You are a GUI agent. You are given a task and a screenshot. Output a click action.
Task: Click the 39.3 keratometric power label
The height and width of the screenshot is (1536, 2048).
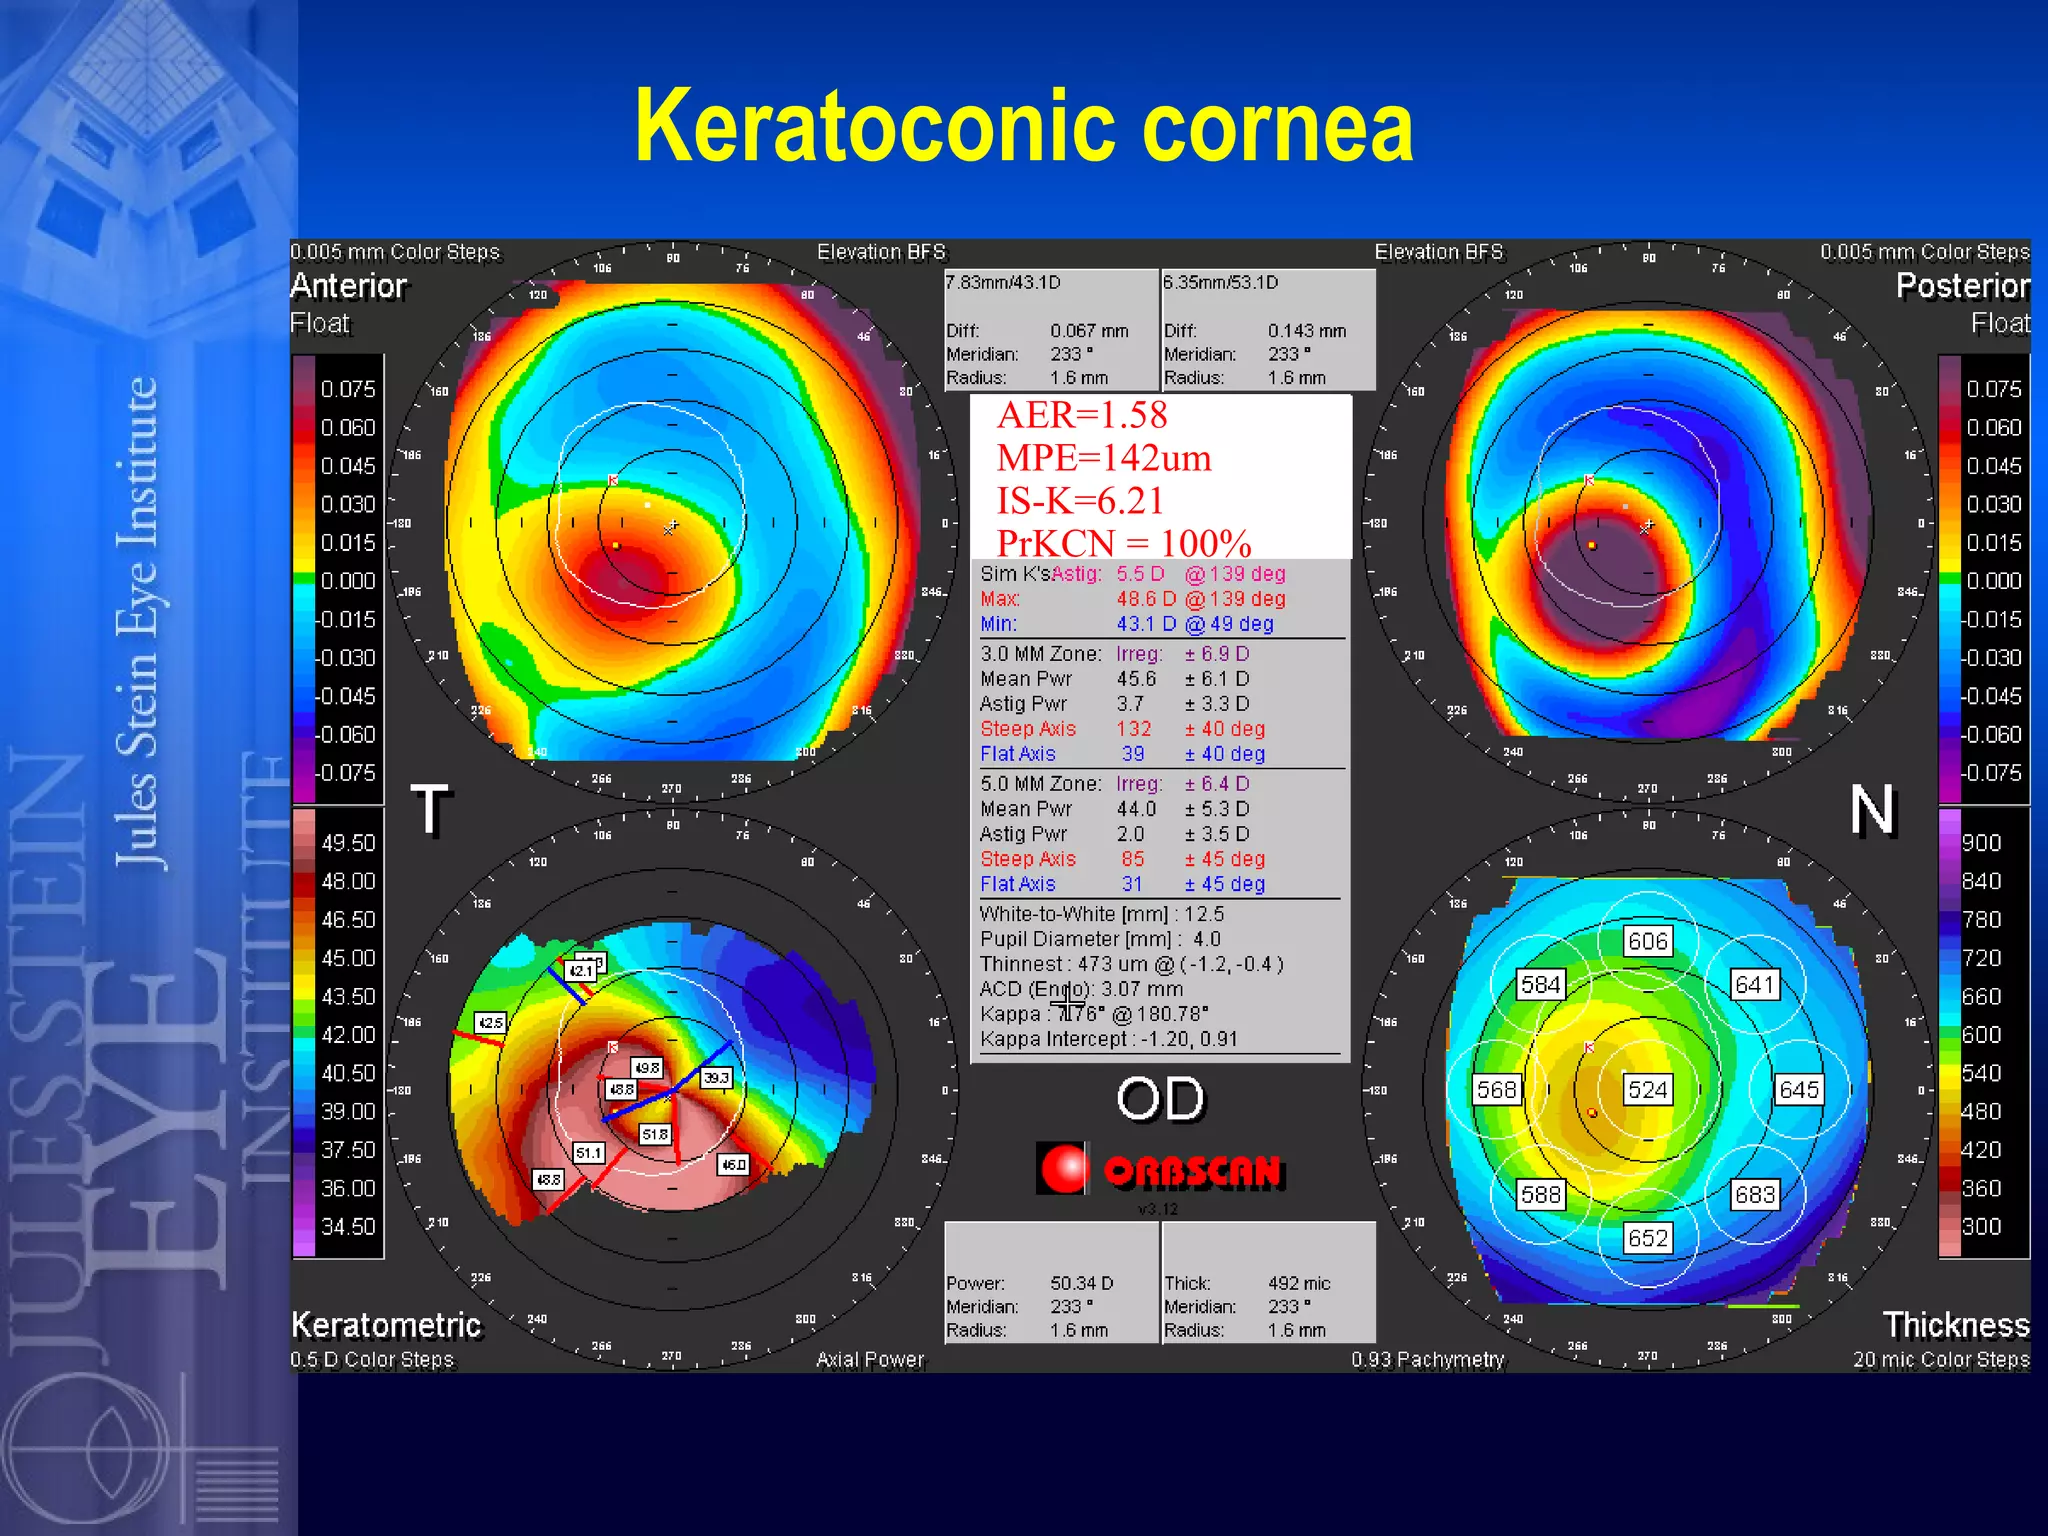[x=716, y=1078]
